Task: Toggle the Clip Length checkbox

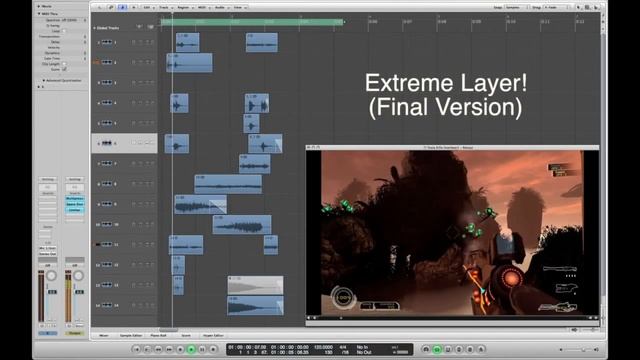Action: 64,64
